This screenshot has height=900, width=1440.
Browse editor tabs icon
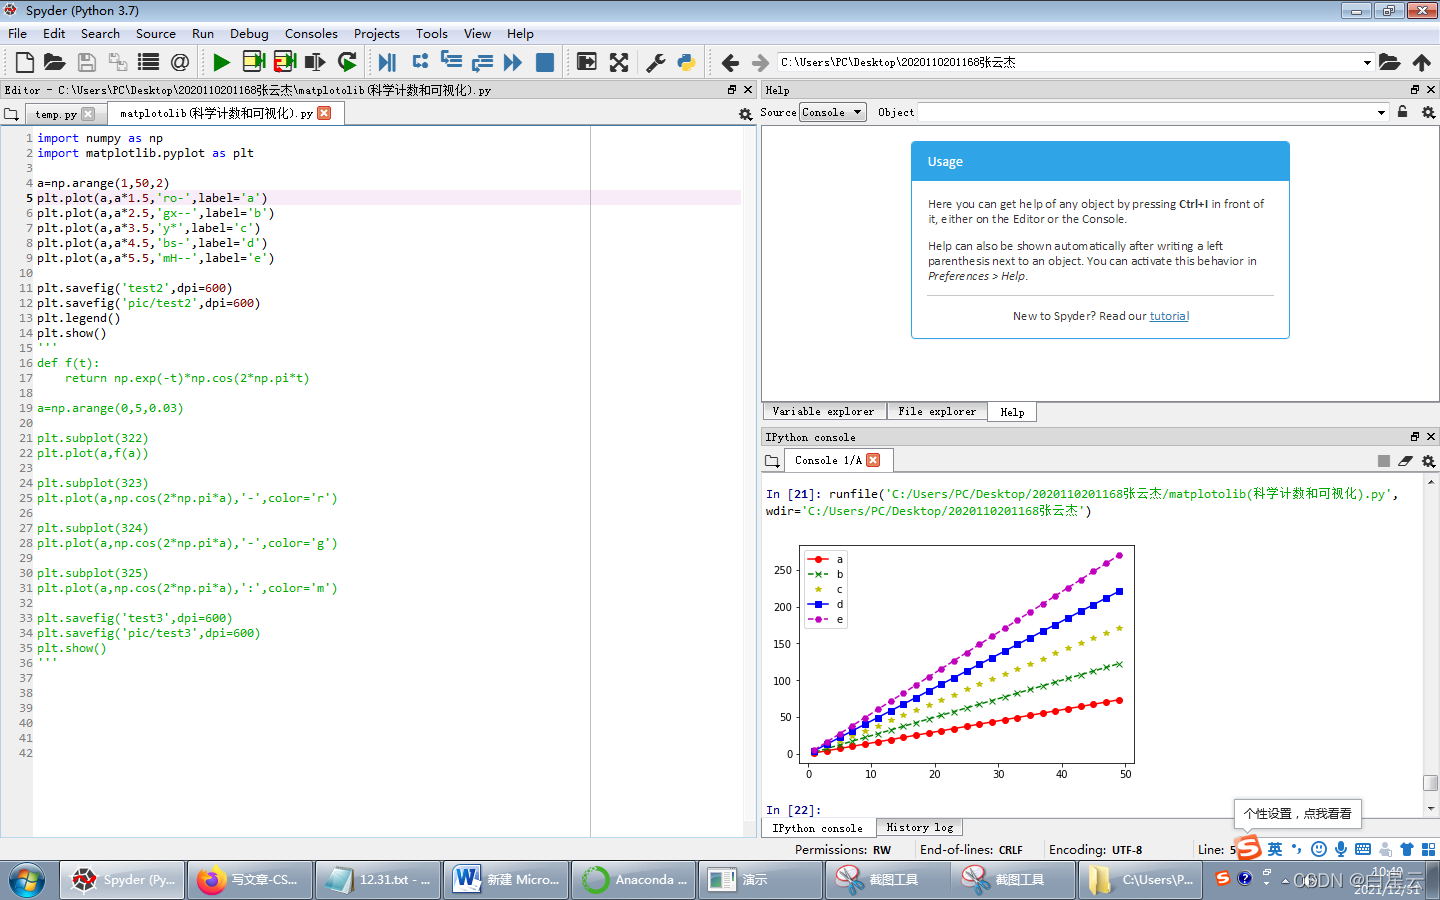11,114
